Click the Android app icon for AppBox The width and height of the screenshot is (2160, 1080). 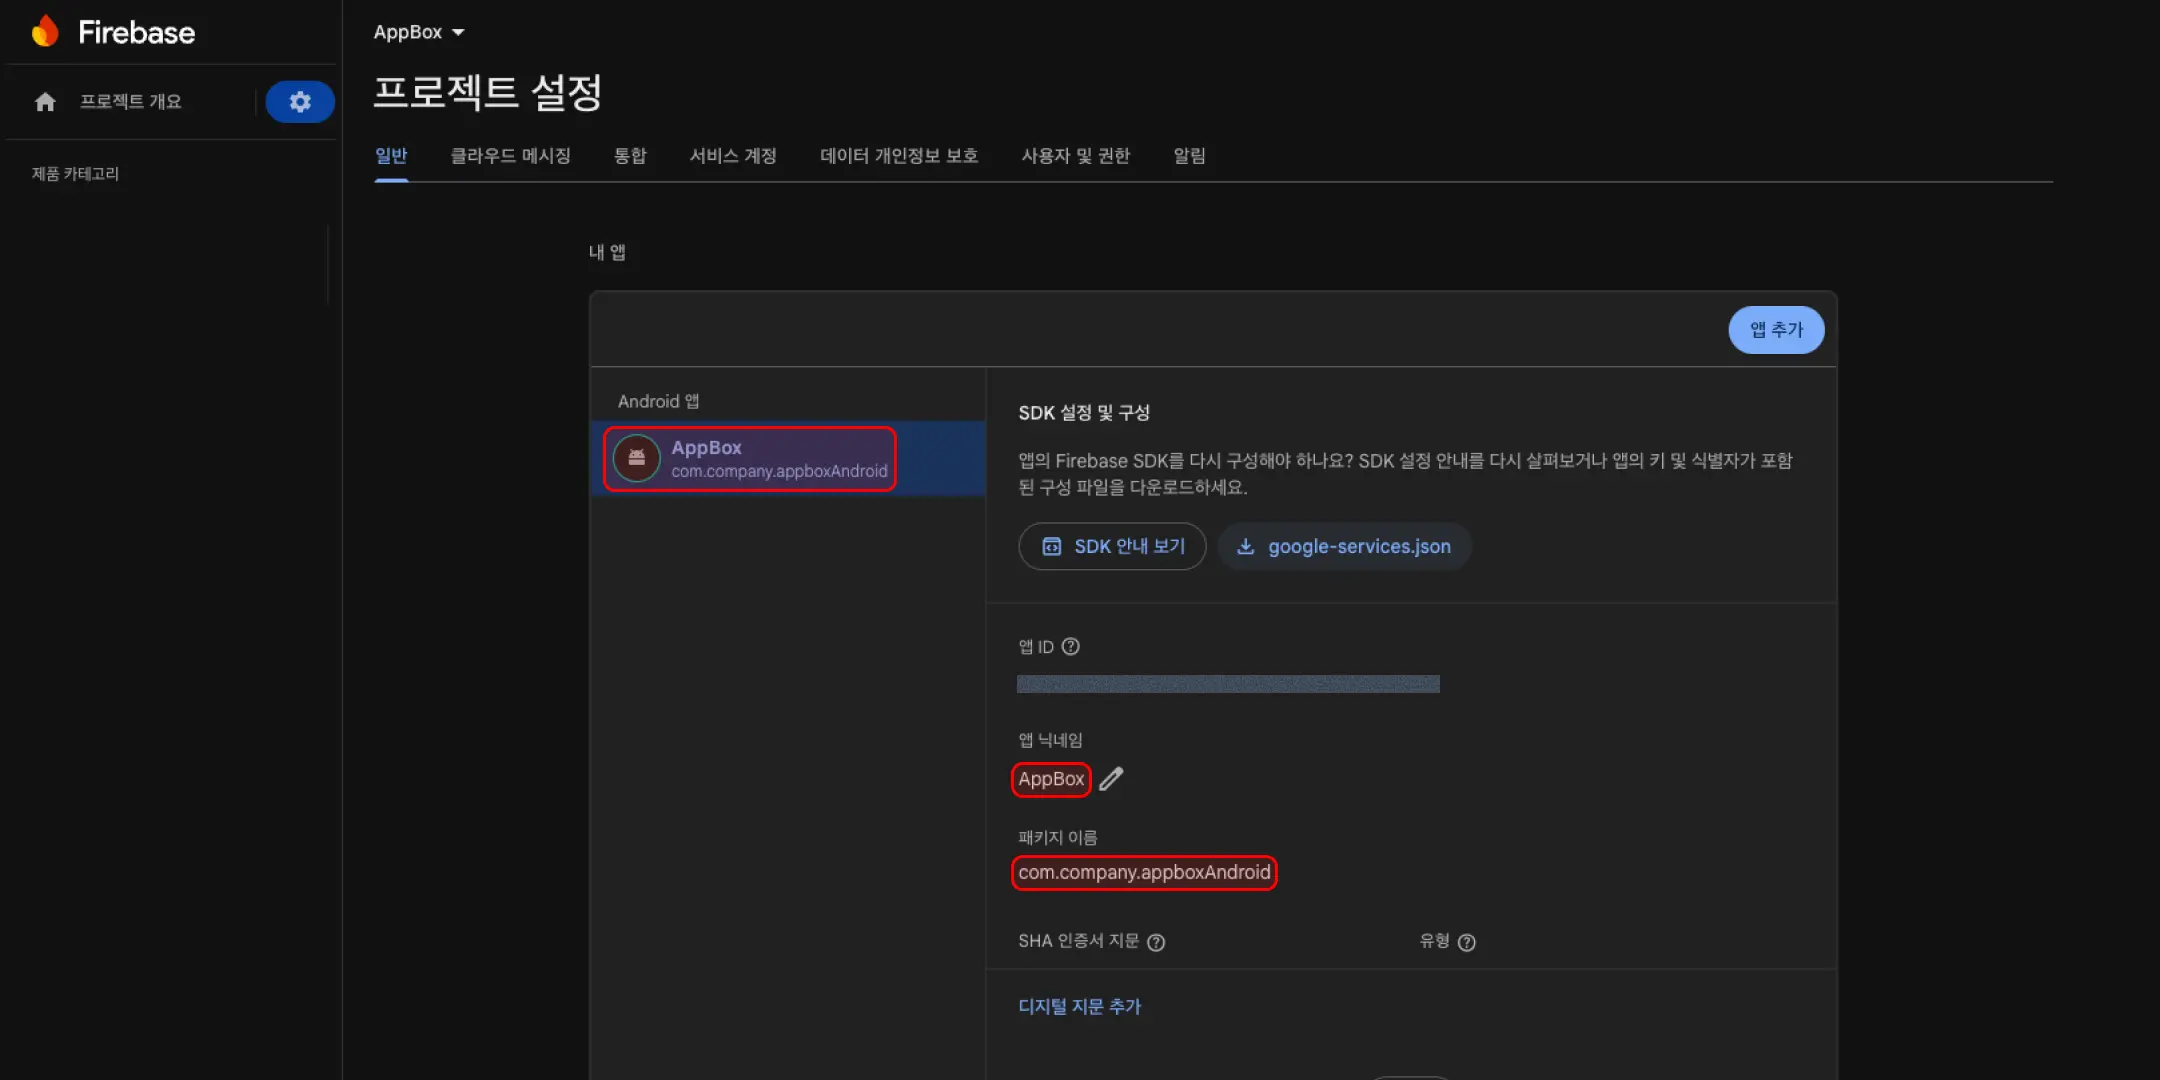tap(636, 458)
